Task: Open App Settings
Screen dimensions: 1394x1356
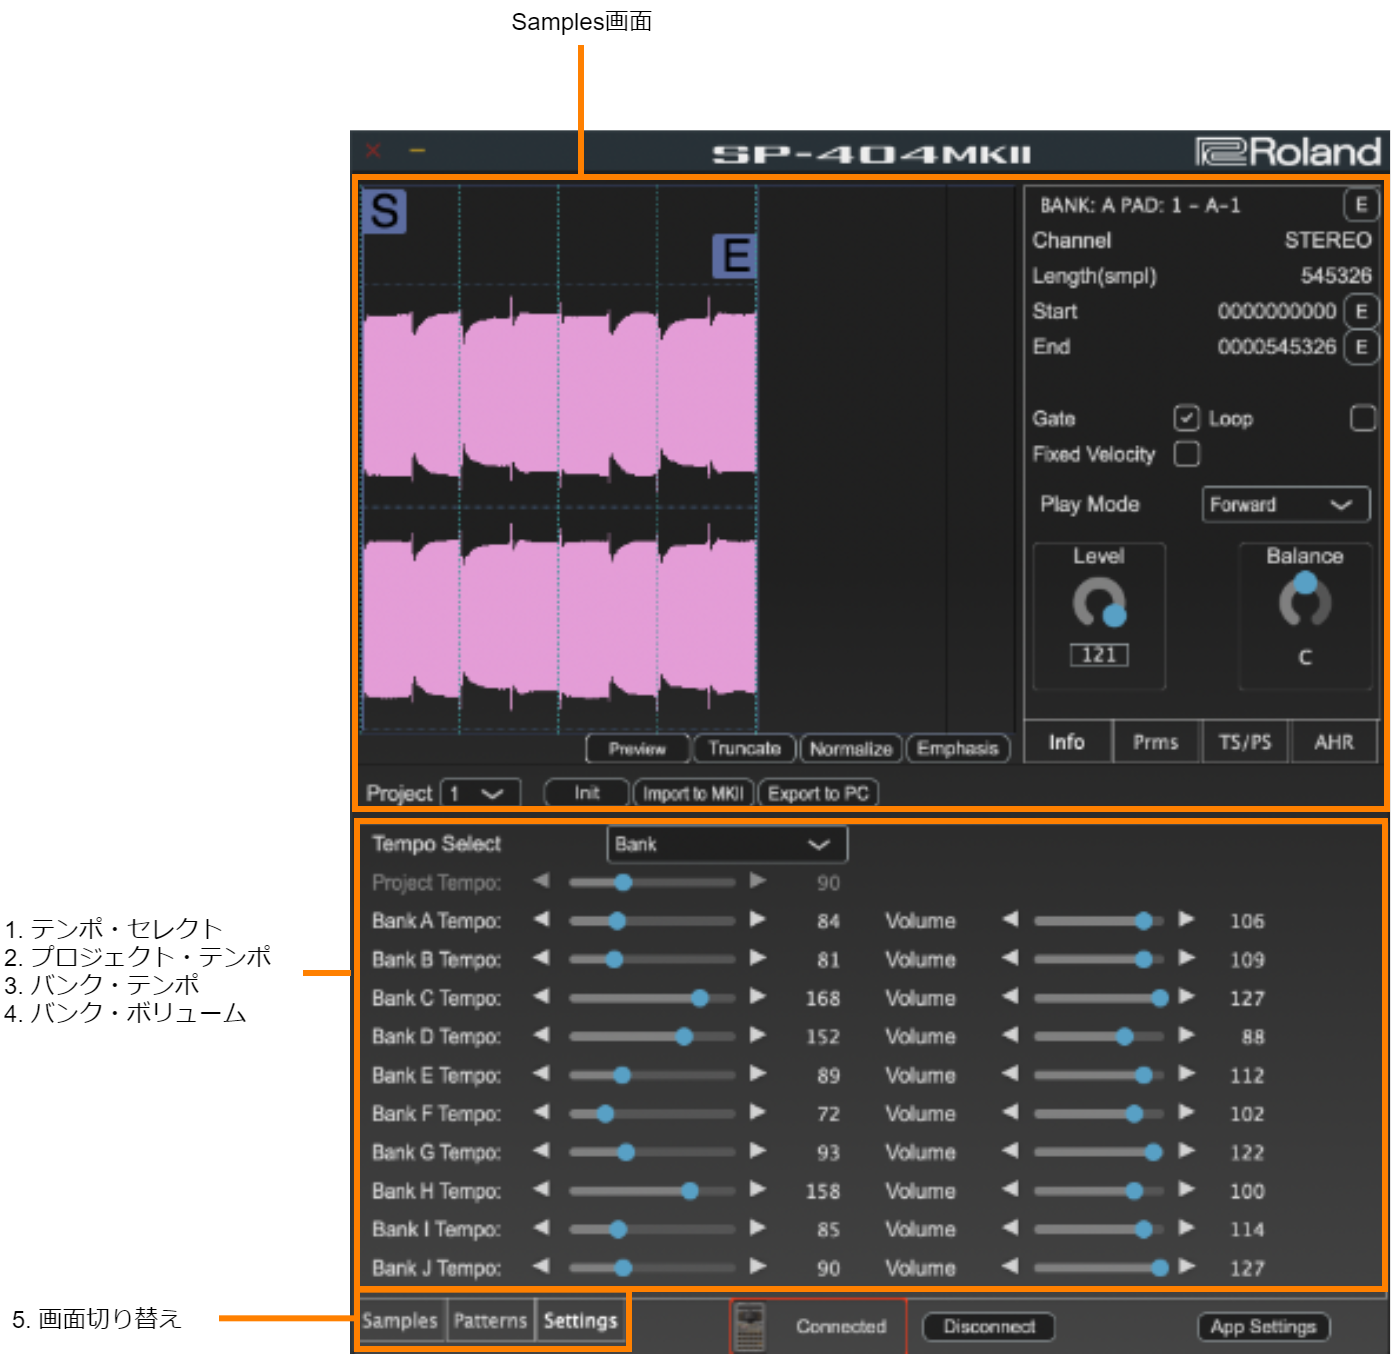Action: [1263, 1327]
